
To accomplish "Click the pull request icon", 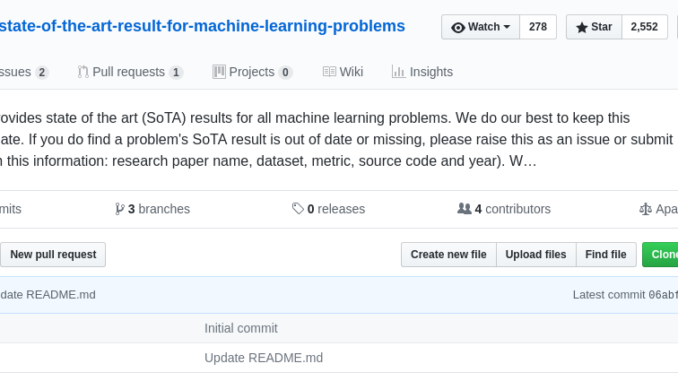I will click(83, 72).
